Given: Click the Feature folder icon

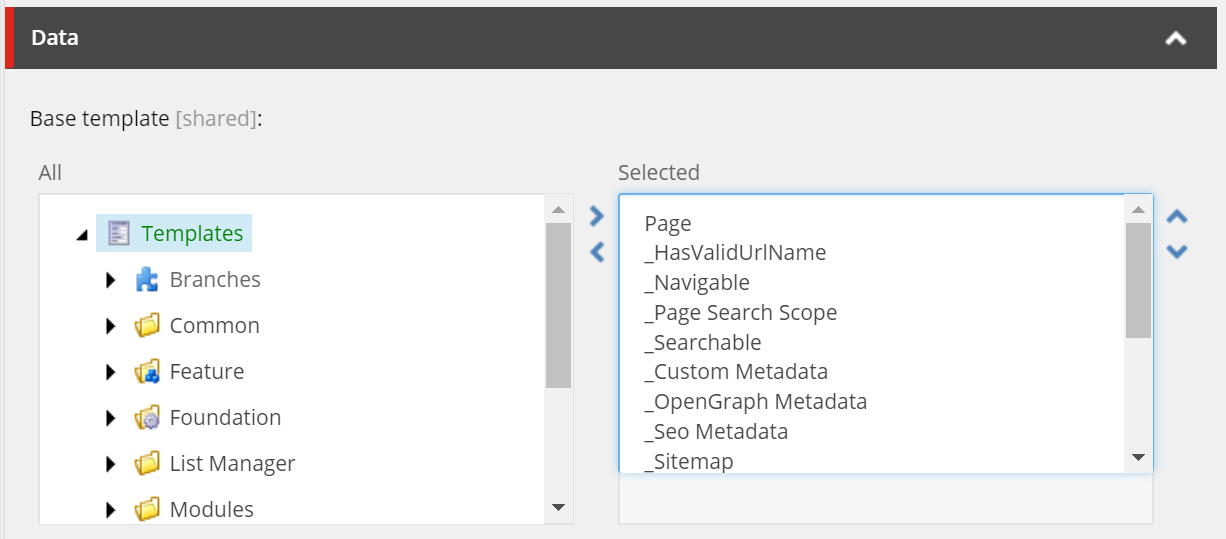Looking at the screenshot, I should pos(147,372).
